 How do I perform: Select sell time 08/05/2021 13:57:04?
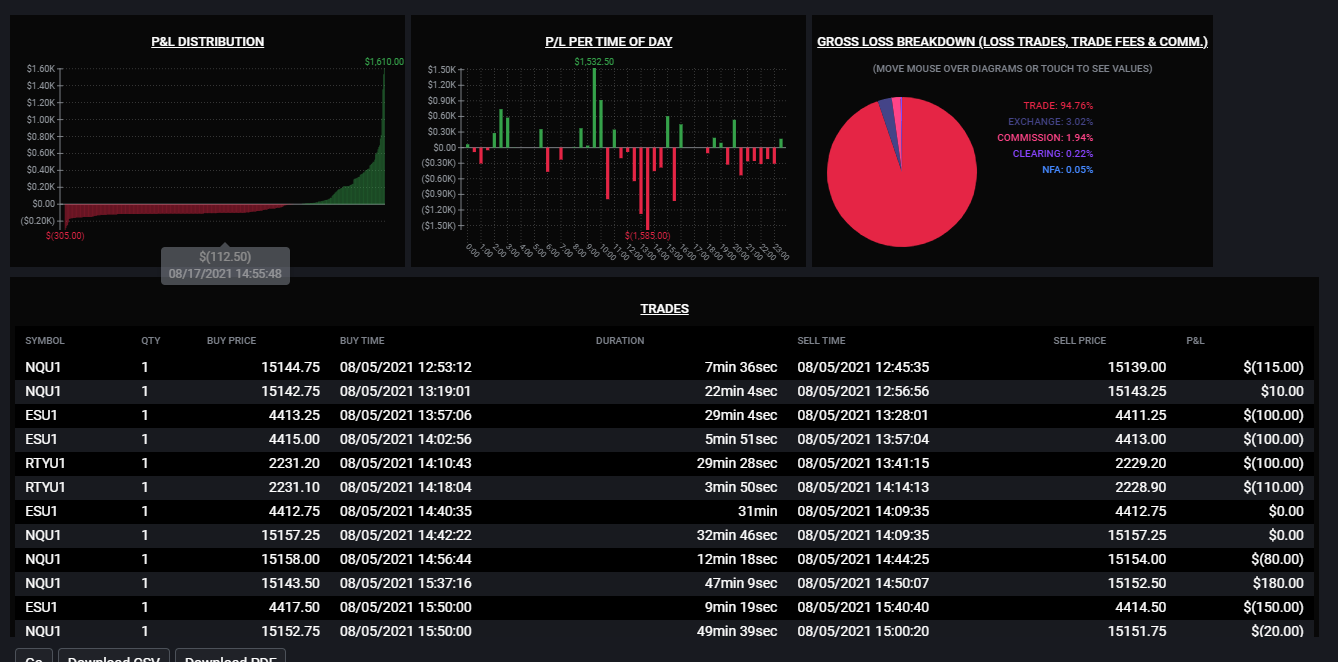pos(864,439)
